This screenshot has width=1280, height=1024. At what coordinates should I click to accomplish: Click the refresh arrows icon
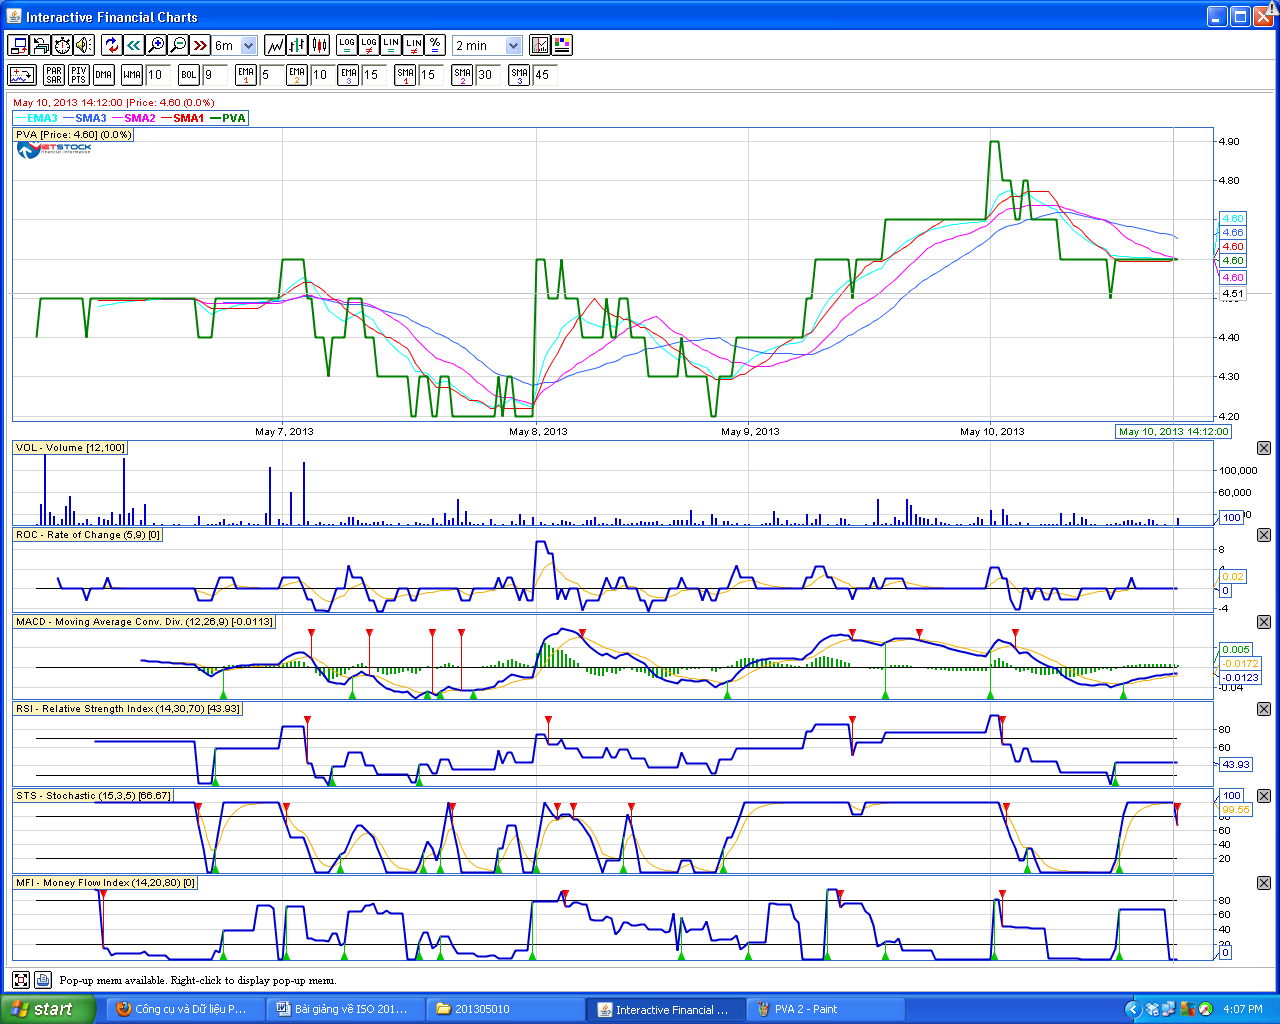(x=112, y=45)
